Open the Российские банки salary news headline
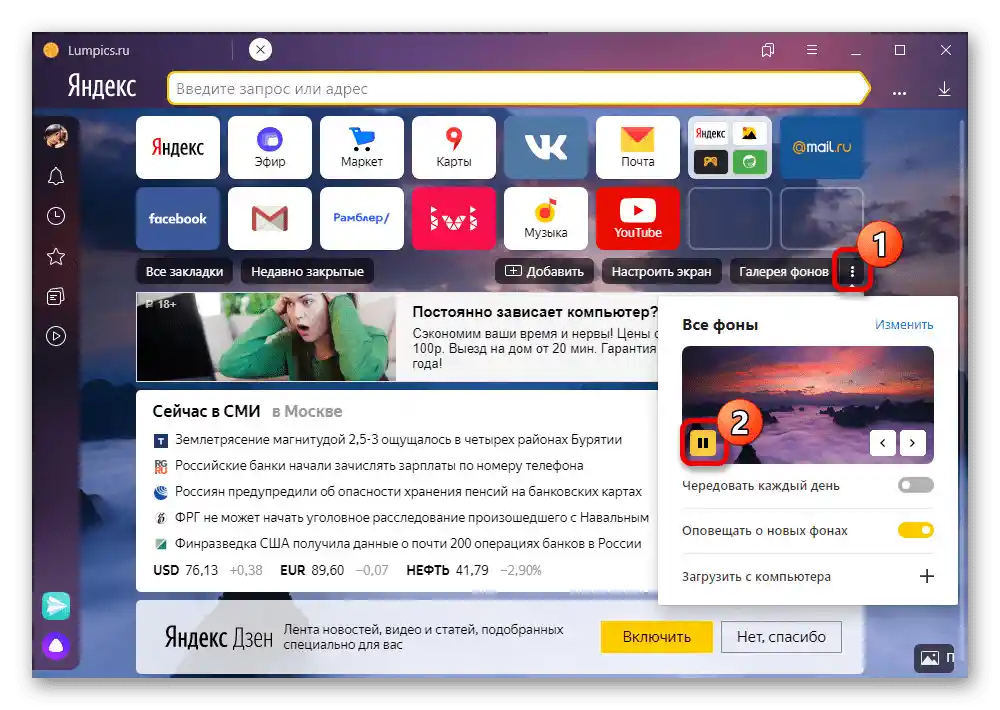The height and width of the screenshot is (710, 1000). (379, 466)
